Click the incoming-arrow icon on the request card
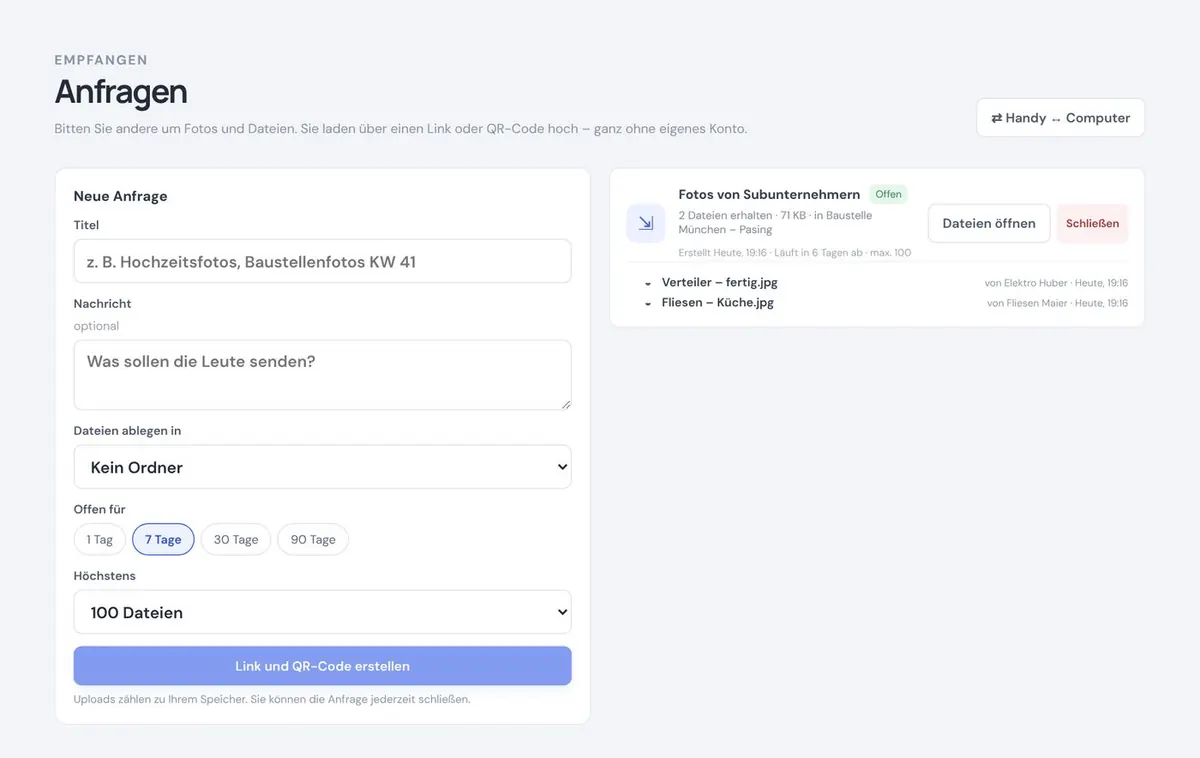Screen dimensions: 1200x758 click(646, 223)
